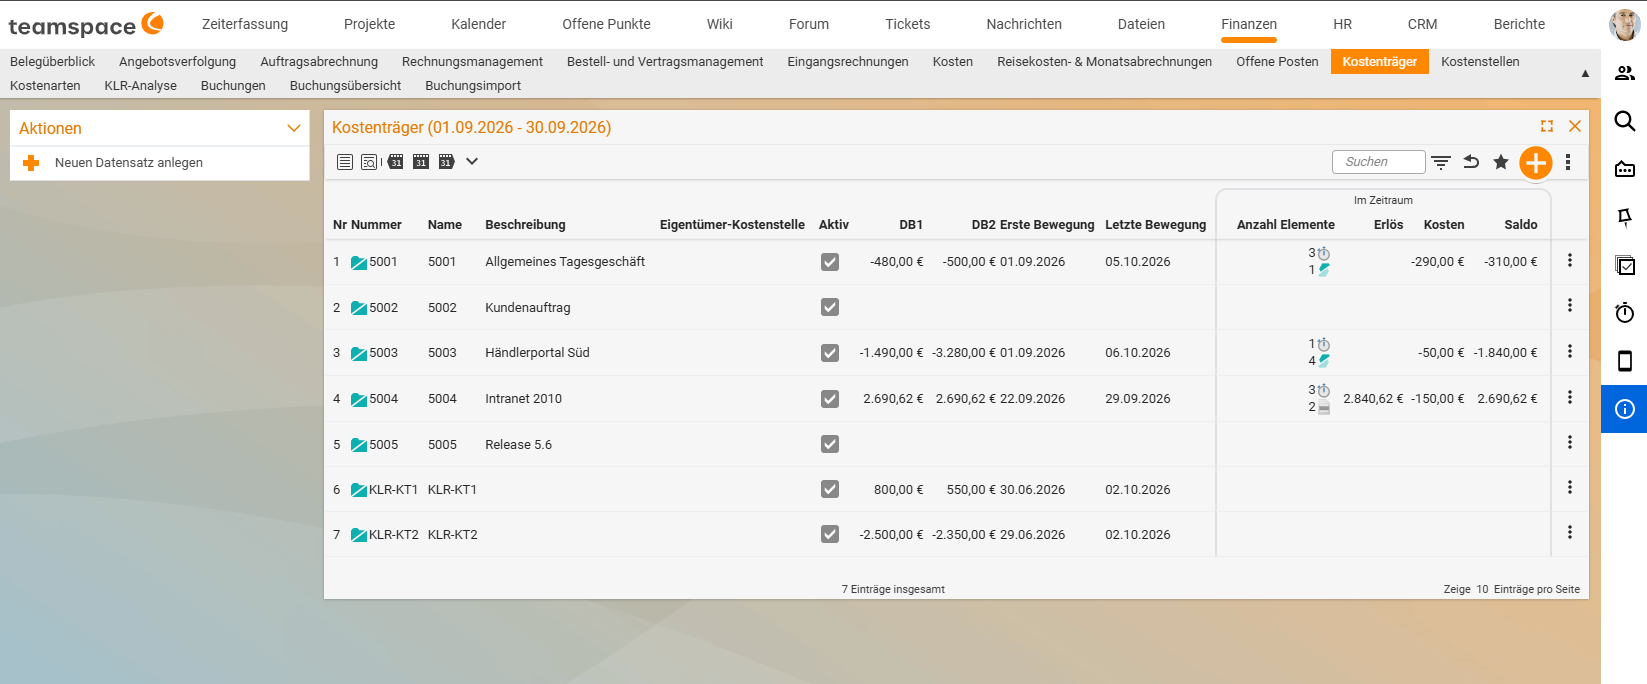Click the orange plus add button
The image size is (1647, 684).
1536,162
